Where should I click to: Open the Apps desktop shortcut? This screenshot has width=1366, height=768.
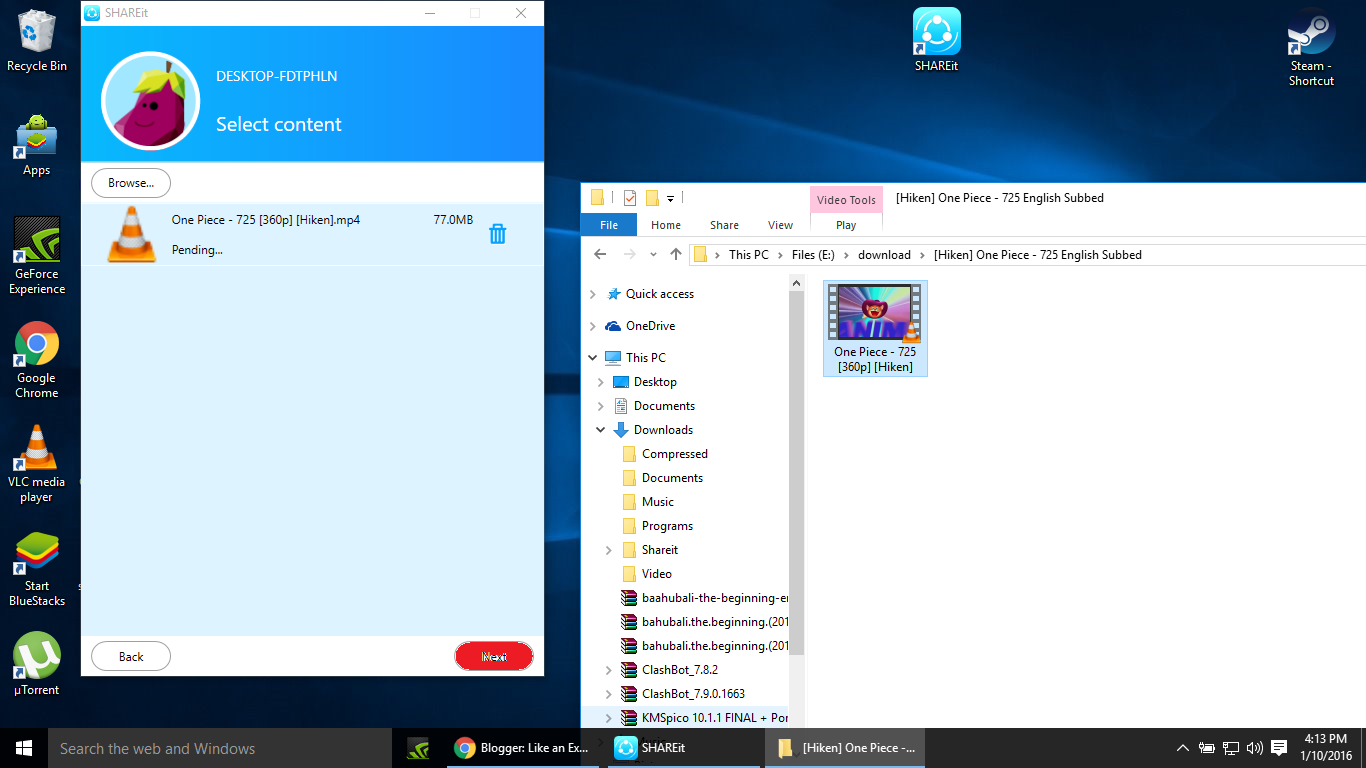click(37, 145)
